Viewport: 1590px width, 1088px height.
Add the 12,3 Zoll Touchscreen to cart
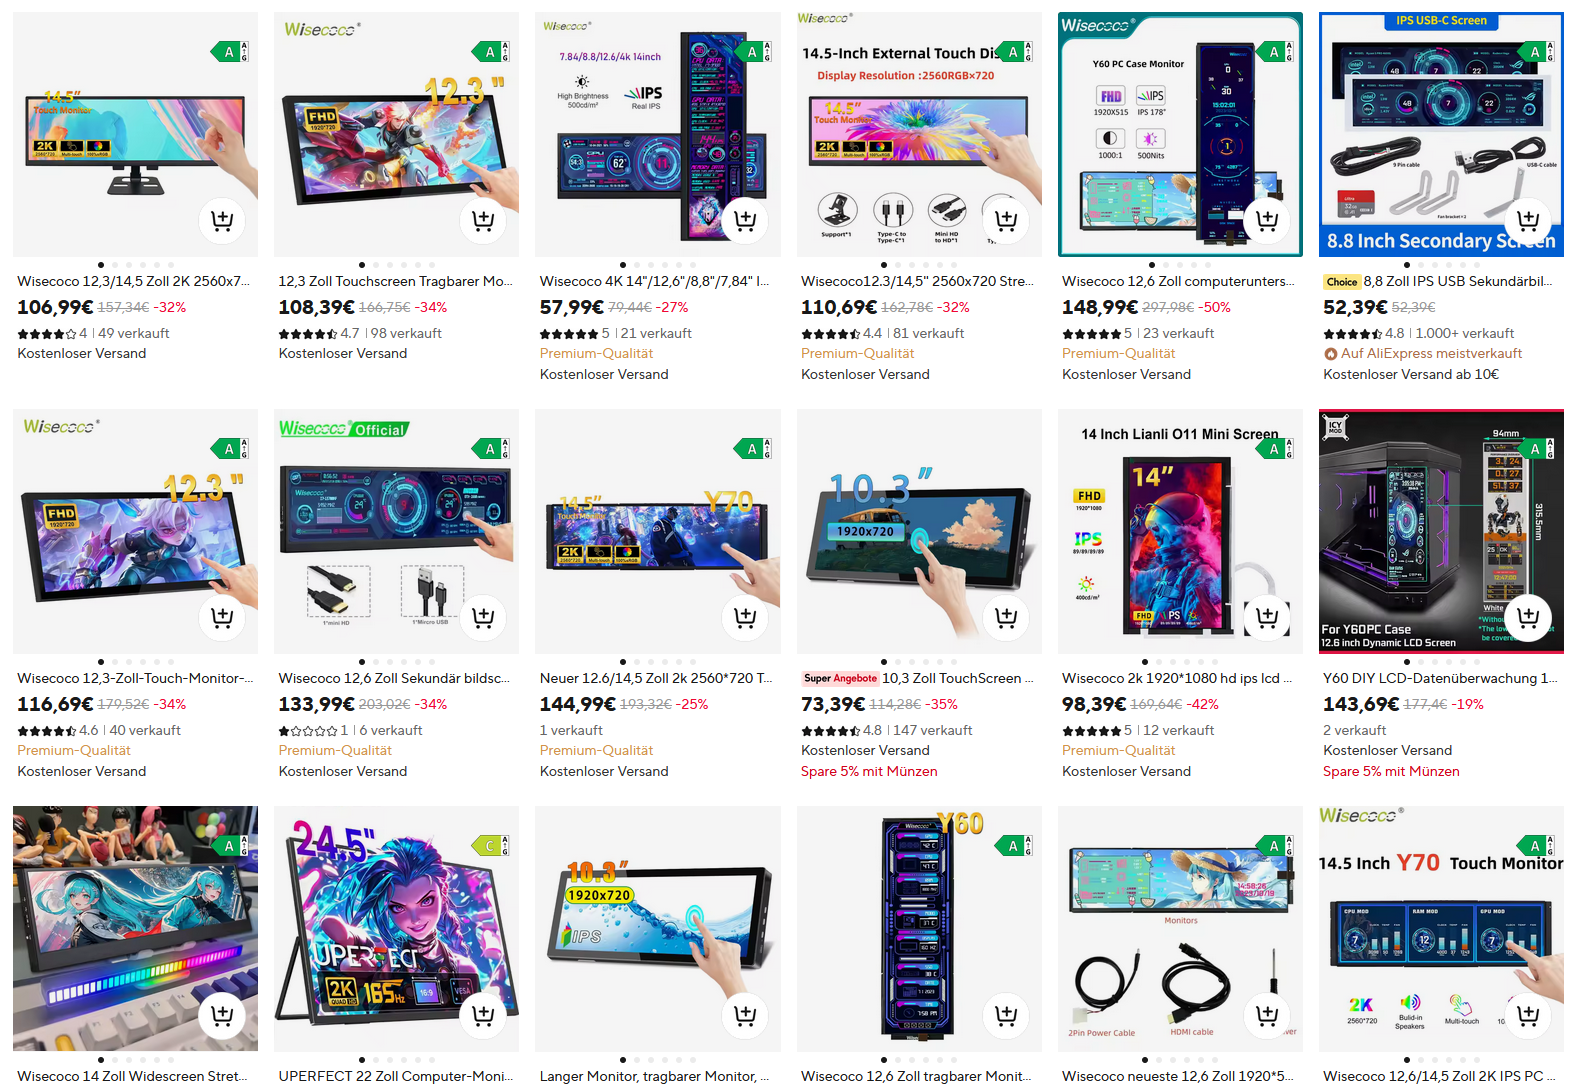click(x=483, y=220)
